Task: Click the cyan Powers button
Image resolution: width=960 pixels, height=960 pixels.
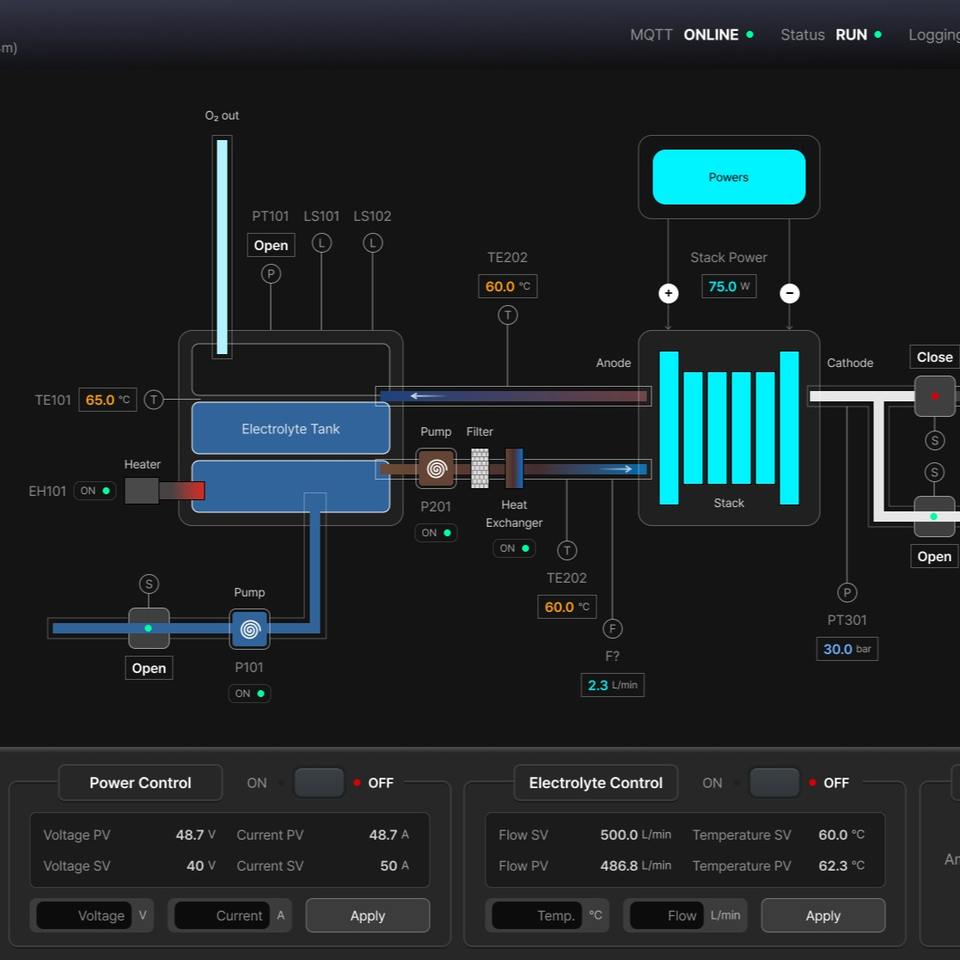Action: [728, 177]
